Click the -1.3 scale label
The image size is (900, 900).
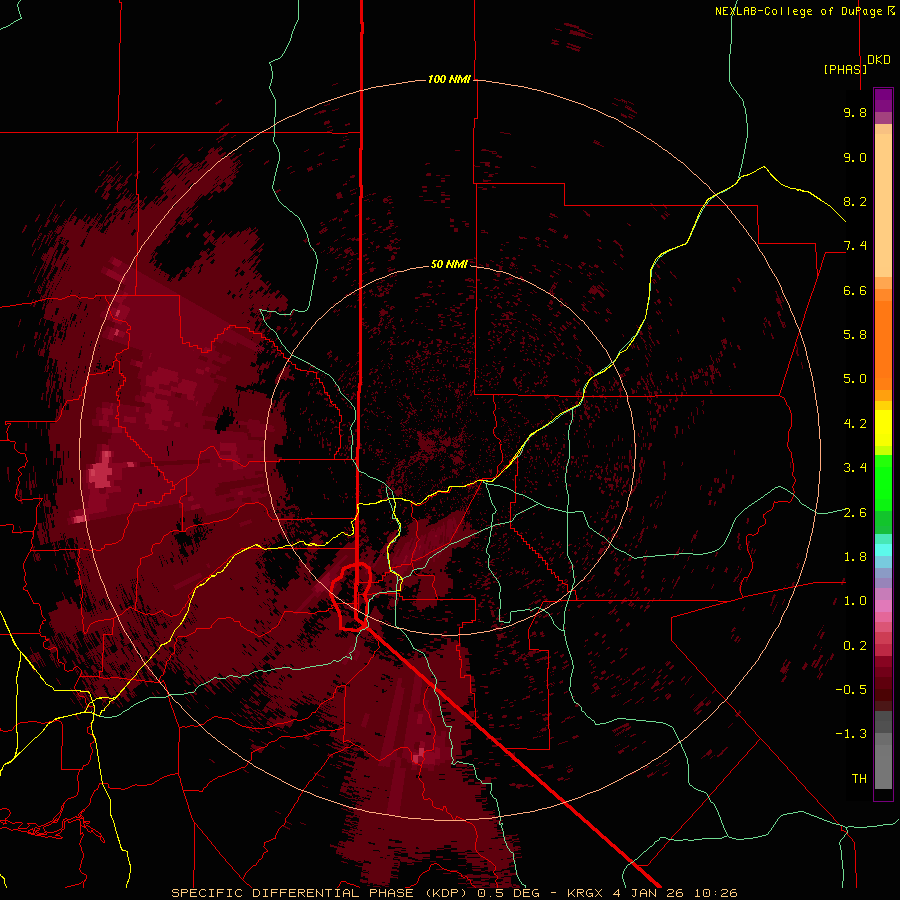click(851, 734)
